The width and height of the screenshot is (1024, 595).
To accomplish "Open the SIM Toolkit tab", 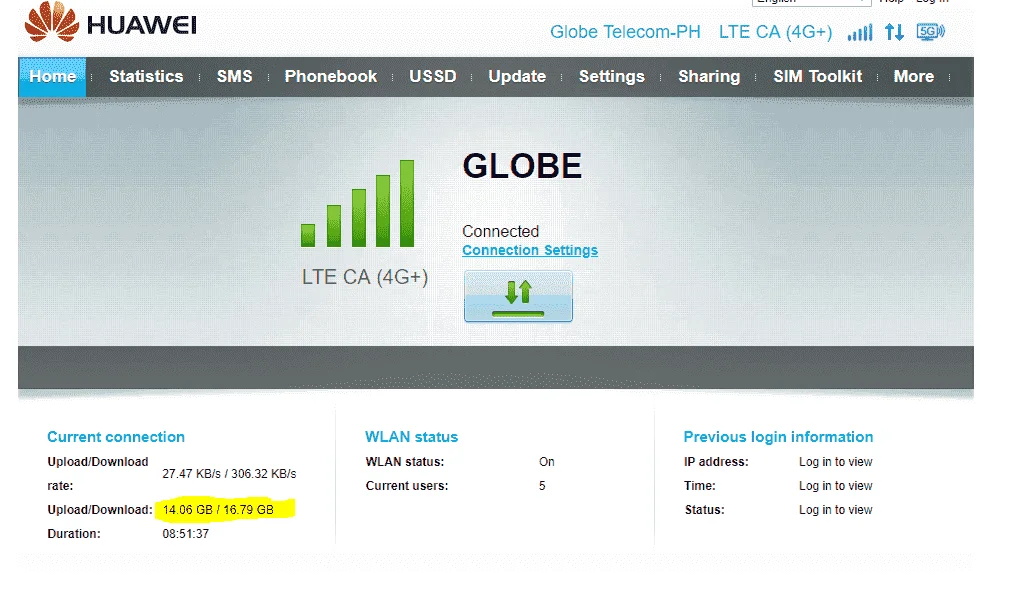I will [818, 76].
